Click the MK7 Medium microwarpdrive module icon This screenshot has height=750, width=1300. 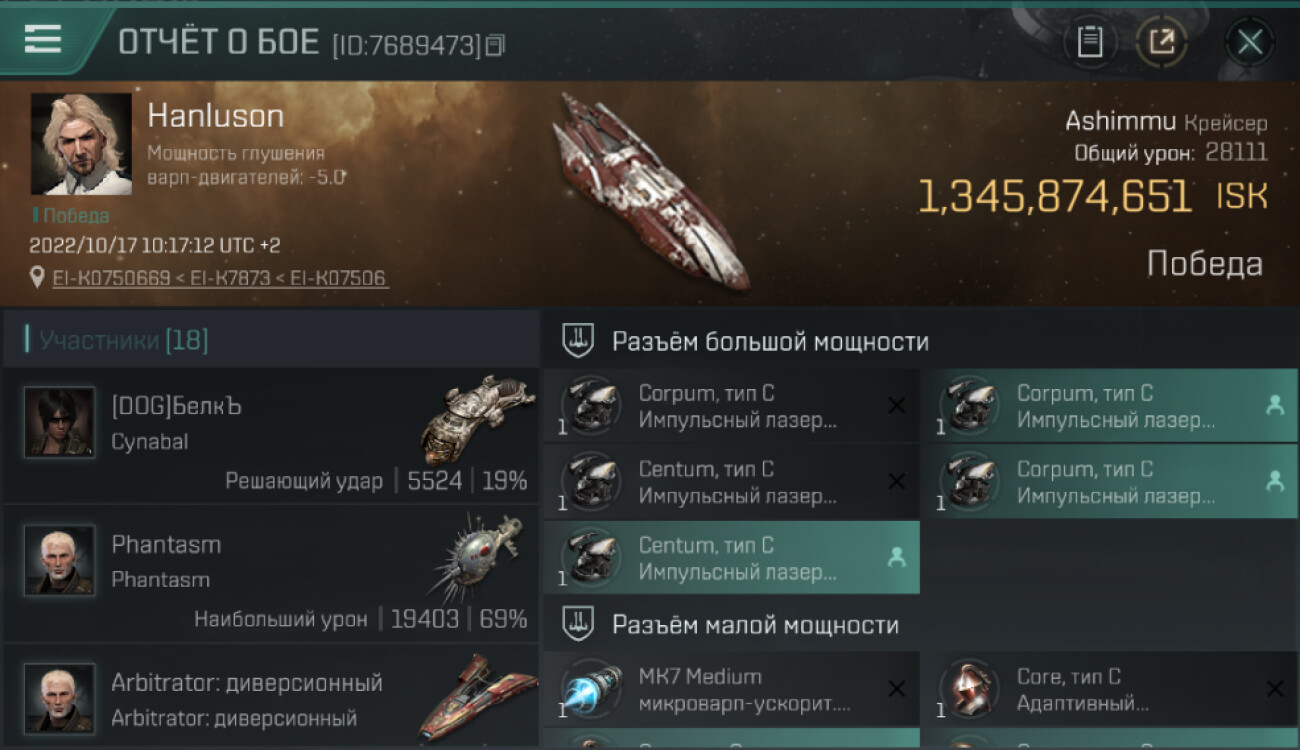click(x=591, y=689)
